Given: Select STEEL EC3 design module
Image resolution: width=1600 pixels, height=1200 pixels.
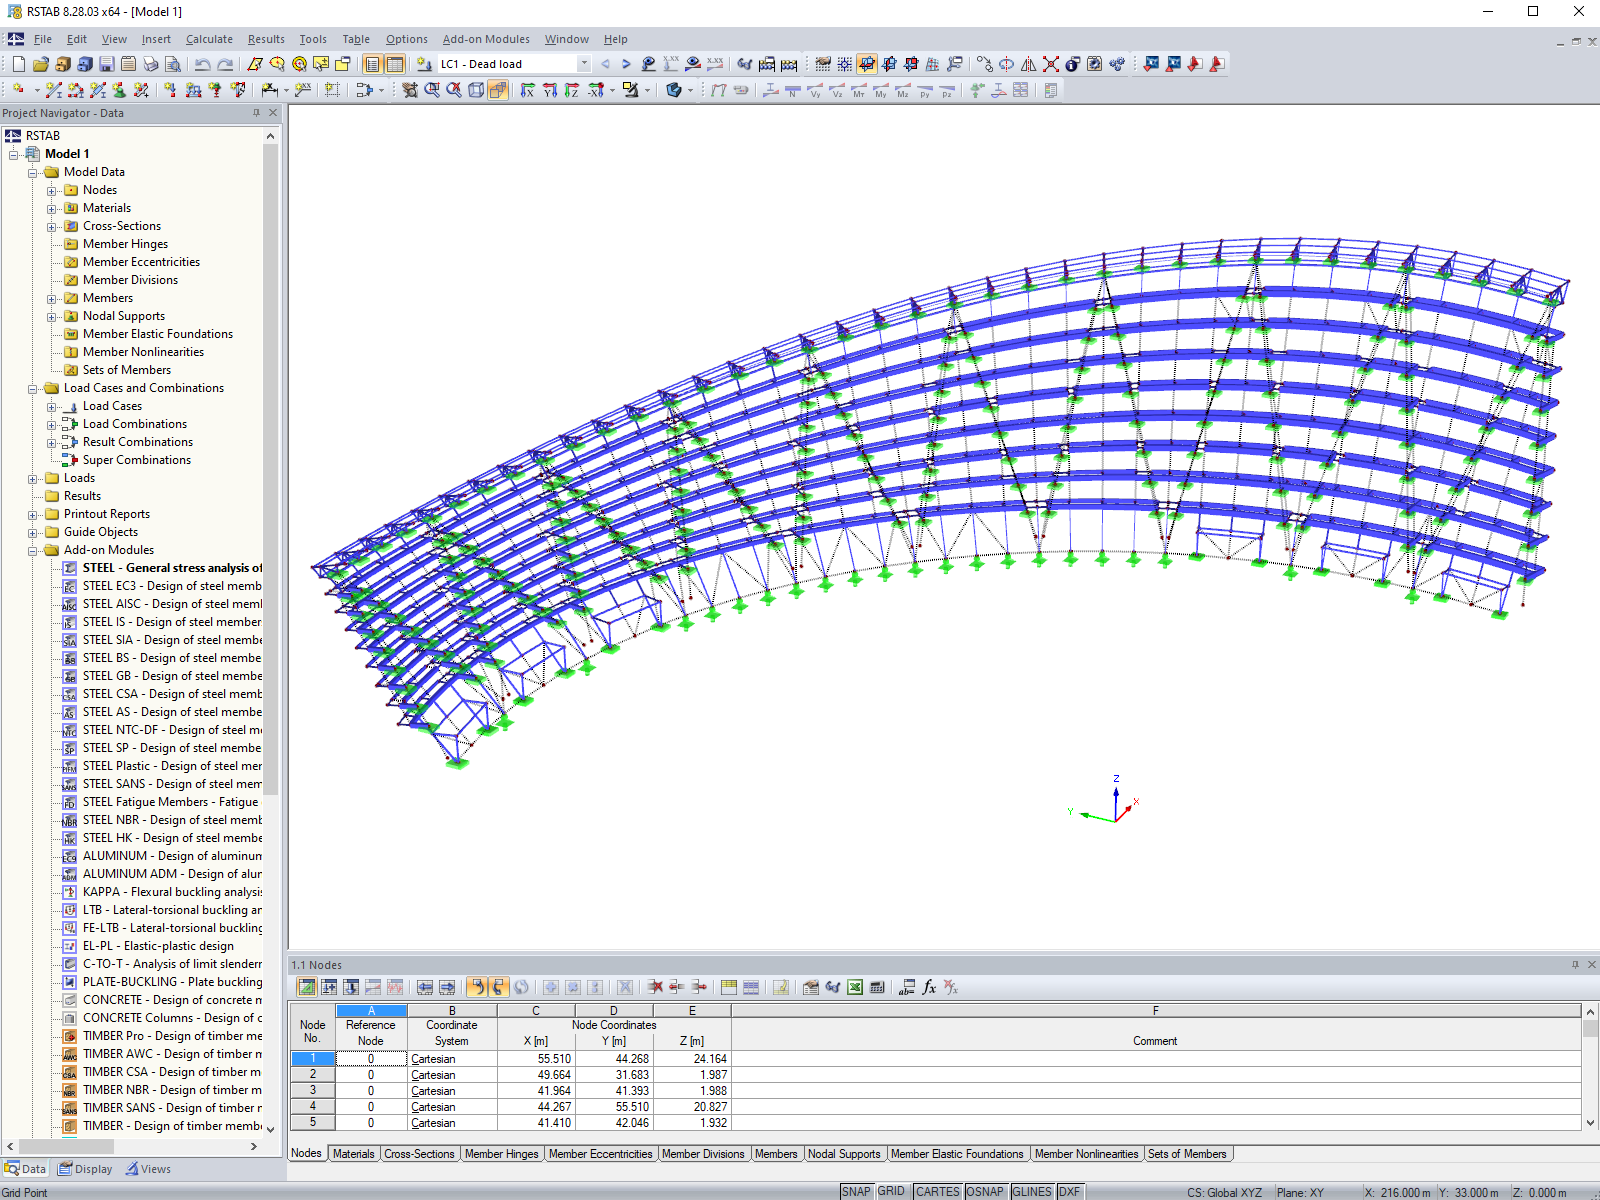Looking at the screenshot, I should coord(172,585).
